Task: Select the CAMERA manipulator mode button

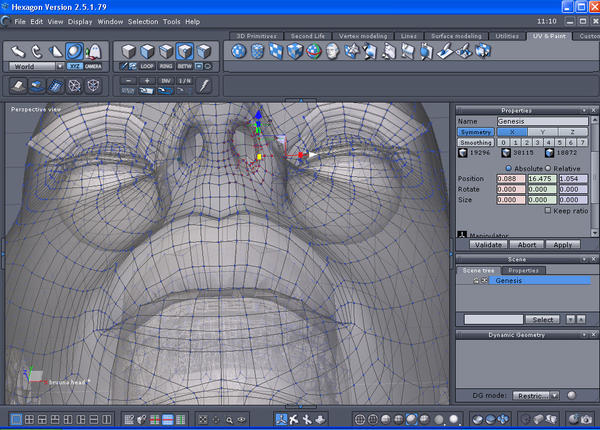Action: pos(92,66)
